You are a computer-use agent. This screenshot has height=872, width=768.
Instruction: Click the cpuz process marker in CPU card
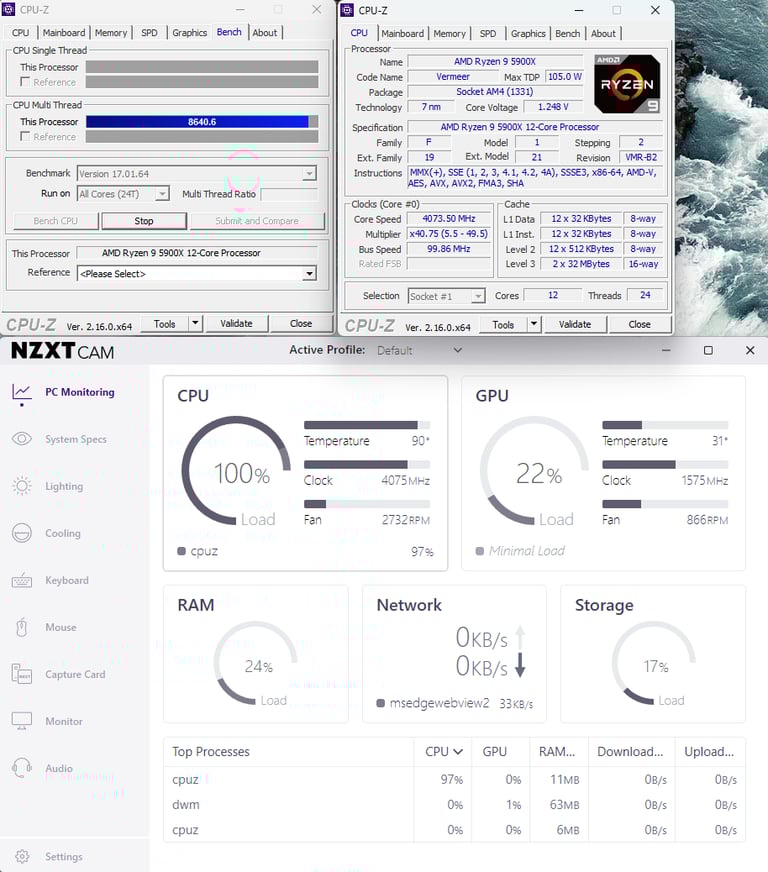[x=181, y=551]
